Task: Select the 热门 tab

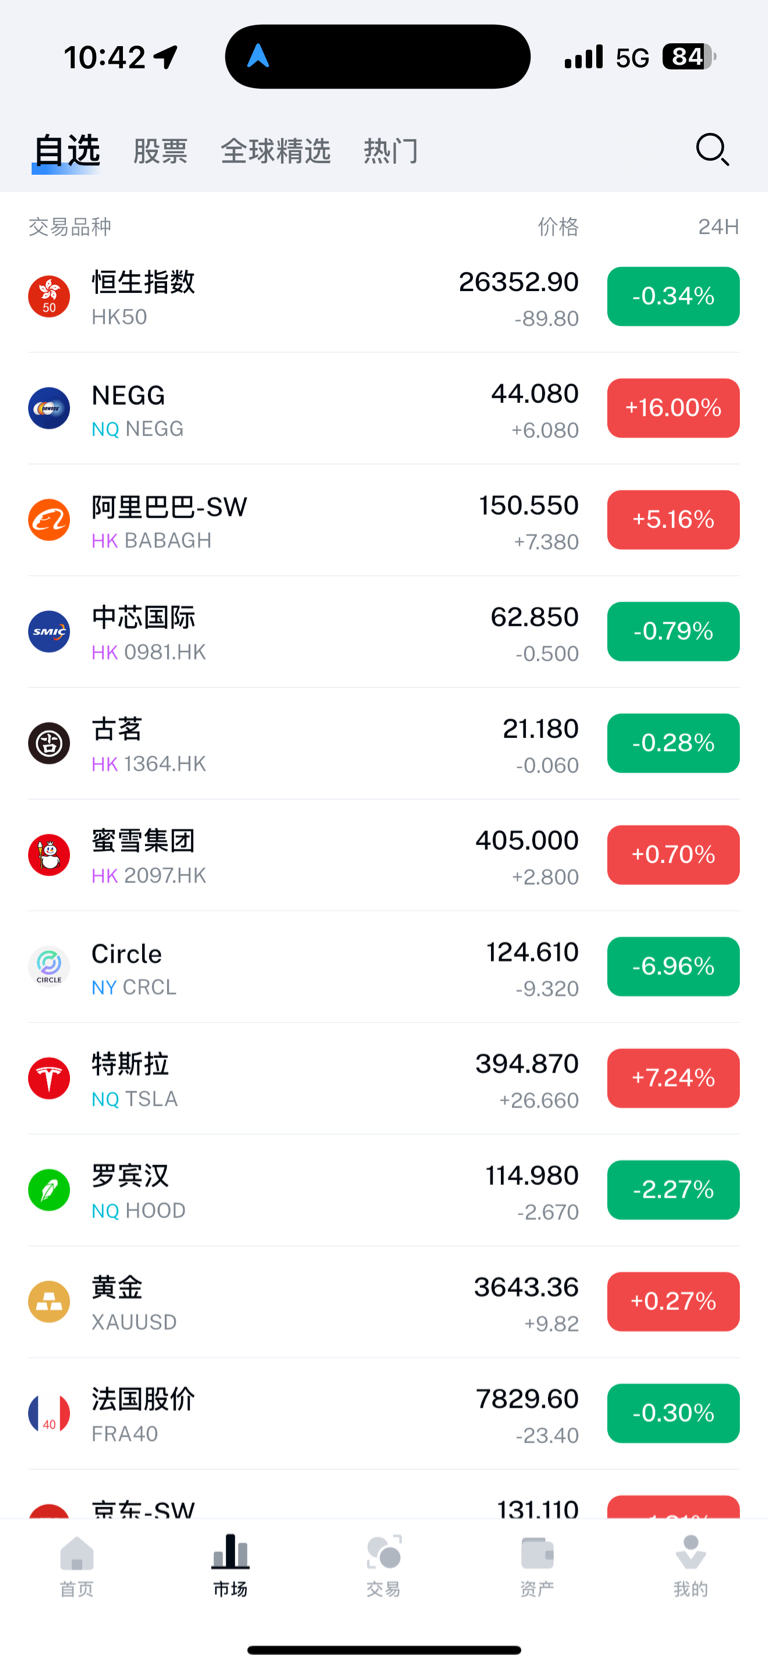Action: (391, 151)
